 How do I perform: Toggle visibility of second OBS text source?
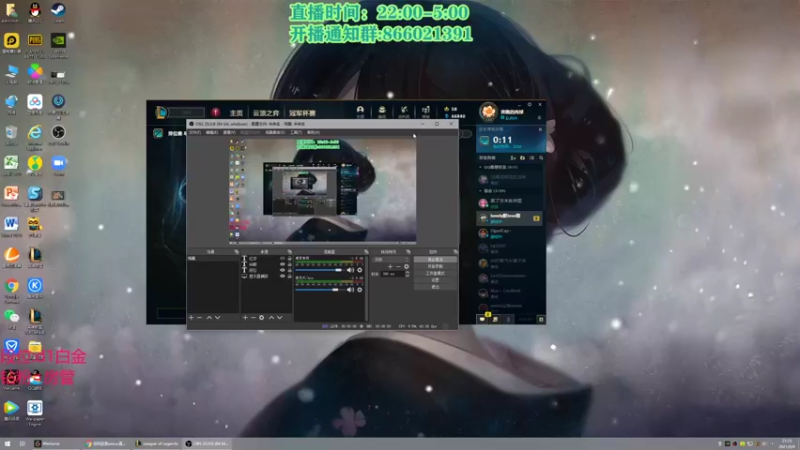282,264
